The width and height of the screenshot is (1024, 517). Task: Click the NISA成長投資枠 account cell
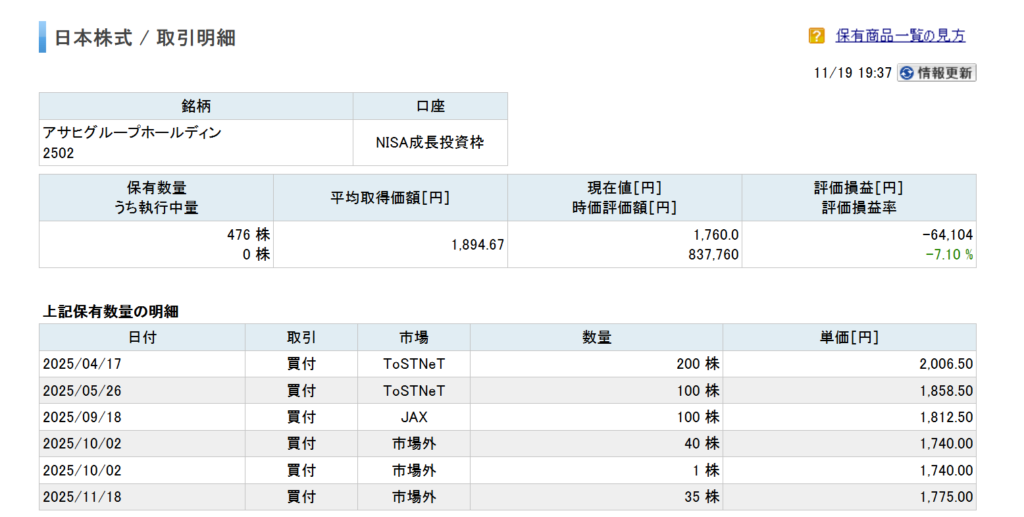(x=430, y=143)
